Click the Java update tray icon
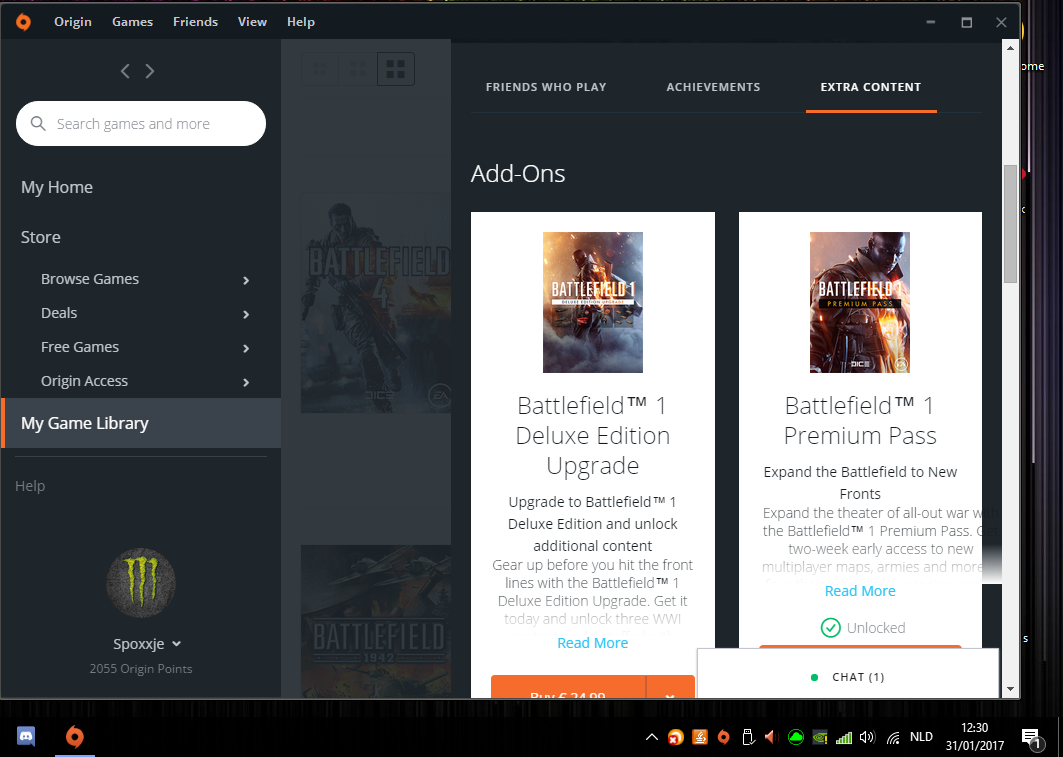Image resolution: width=1063 pixels, height=757 pixels. click(x=700, y=737)
